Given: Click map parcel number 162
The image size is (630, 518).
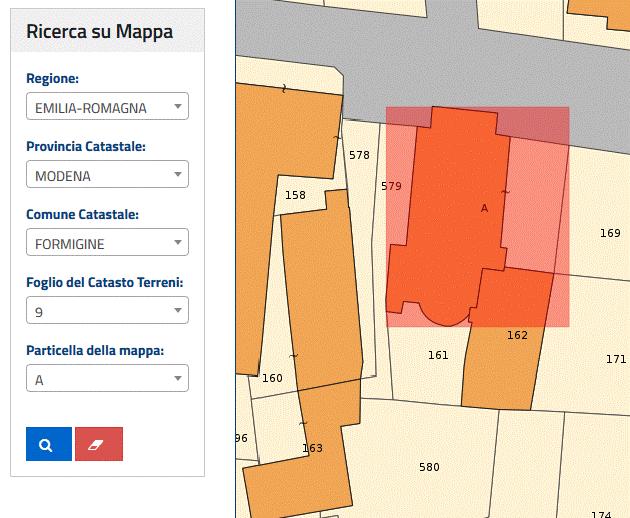Looking at the screenshot, I should click(x=517, y=335).
